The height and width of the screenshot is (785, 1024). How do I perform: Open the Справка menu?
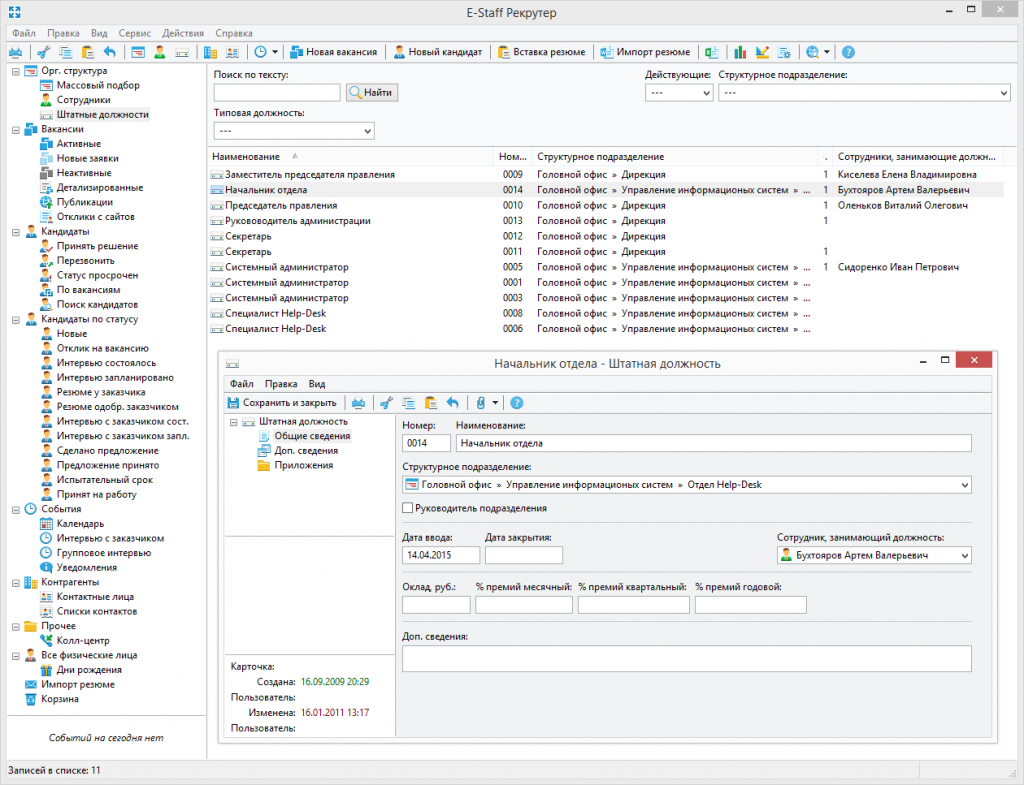coord(234,33)
